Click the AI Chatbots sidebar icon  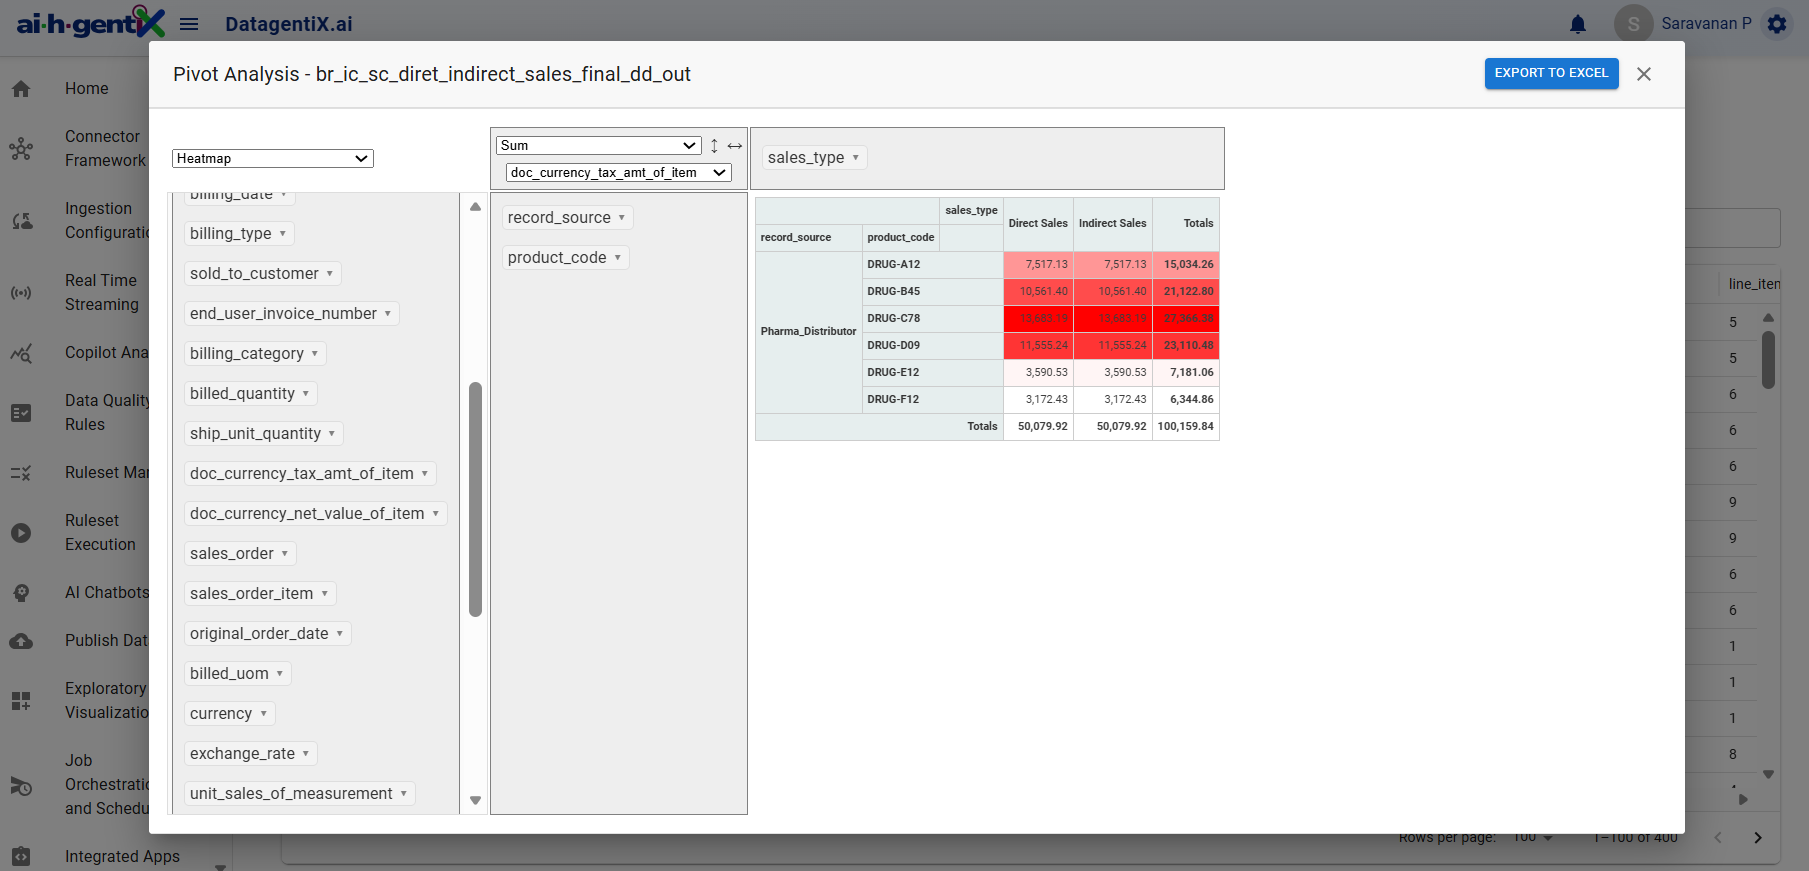tap(21, 593)
